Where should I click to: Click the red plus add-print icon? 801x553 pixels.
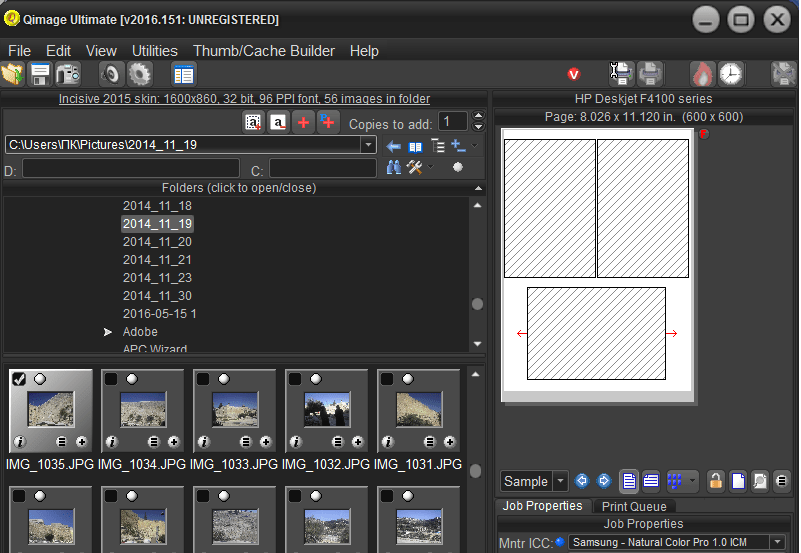click(303, 122)
